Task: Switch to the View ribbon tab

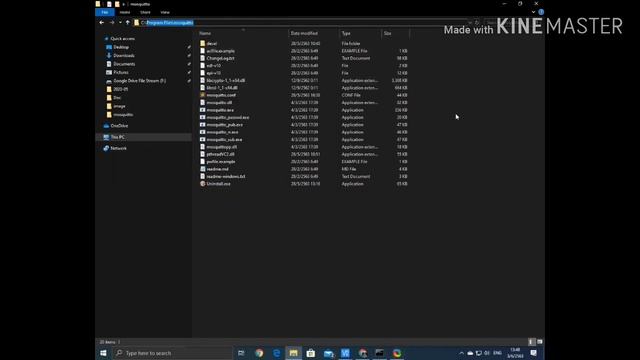Action: 165,12
